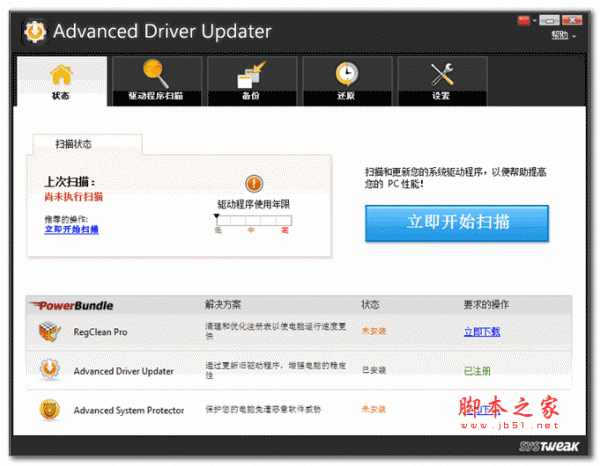Viewport: 600px width, 466px height.
Task: Click the driver age gauge bar
Action: [254, 220]
